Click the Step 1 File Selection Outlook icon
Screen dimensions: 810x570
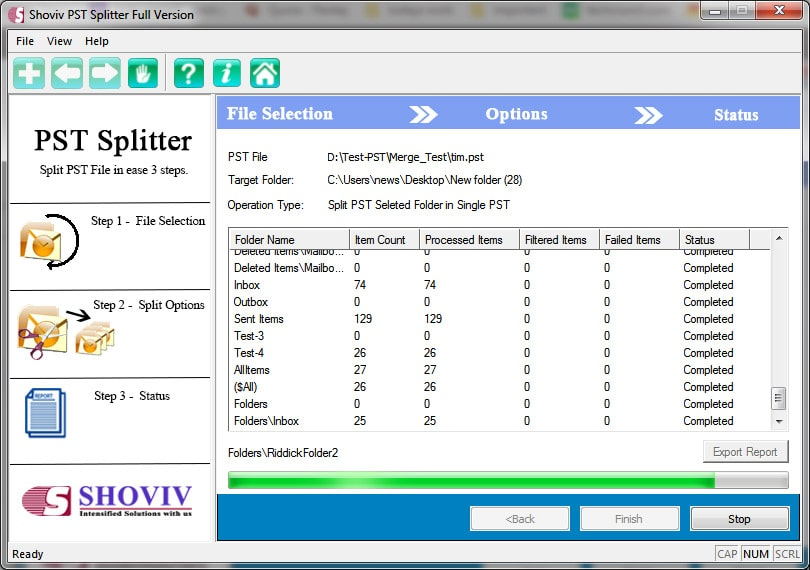(x=49, y=241)
